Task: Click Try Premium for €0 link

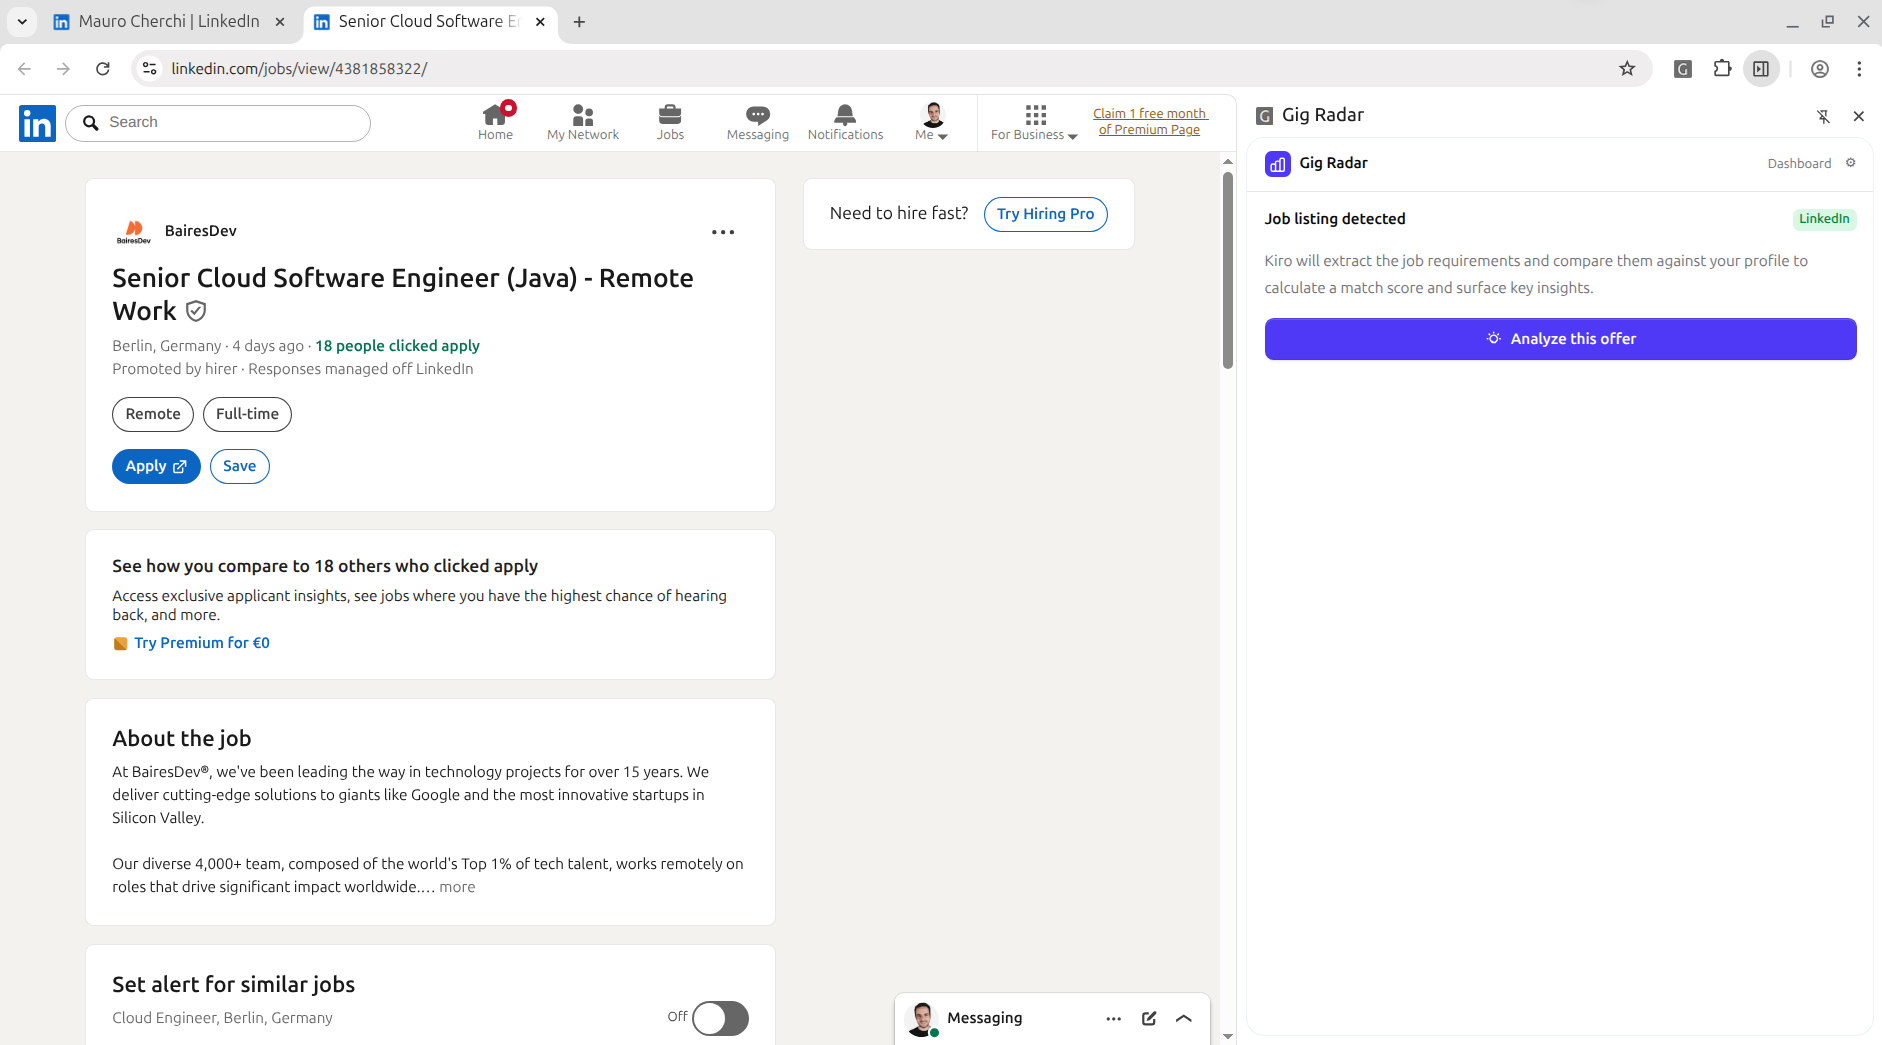Action: point(201,643)
